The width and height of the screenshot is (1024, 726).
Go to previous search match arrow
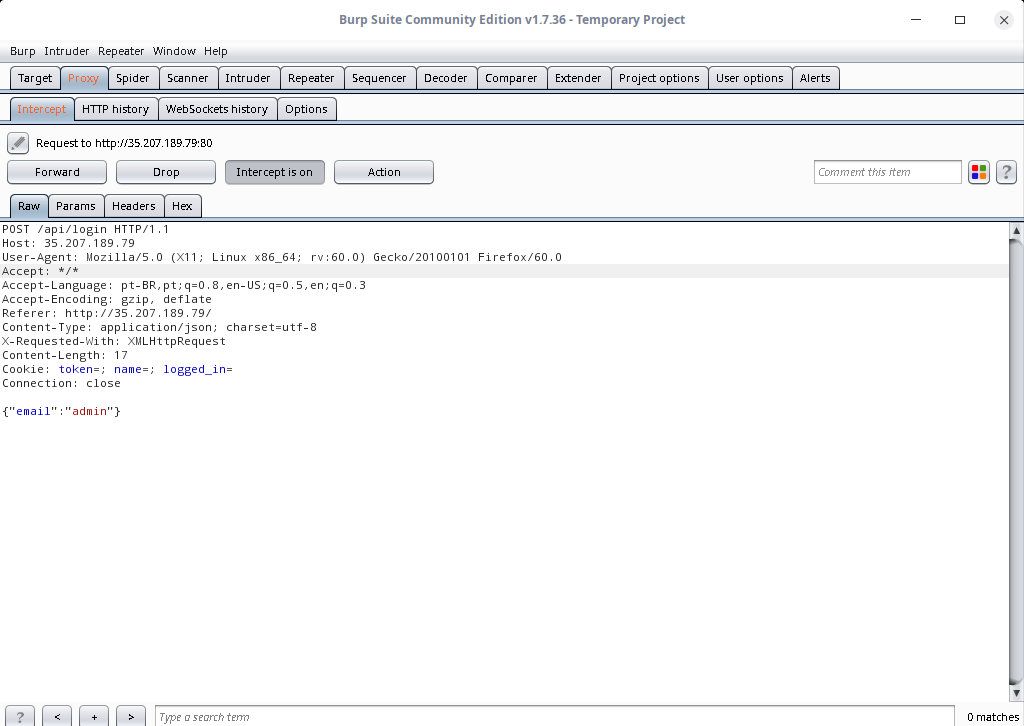[57, 716]
